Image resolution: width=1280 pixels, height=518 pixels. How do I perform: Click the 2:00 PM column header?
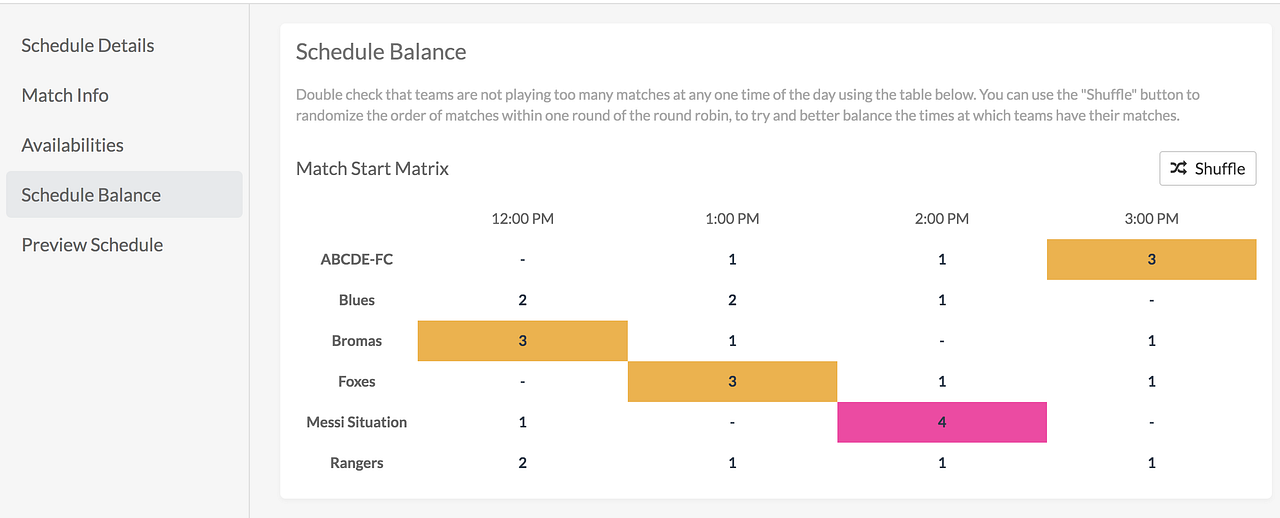click(941, 218)
